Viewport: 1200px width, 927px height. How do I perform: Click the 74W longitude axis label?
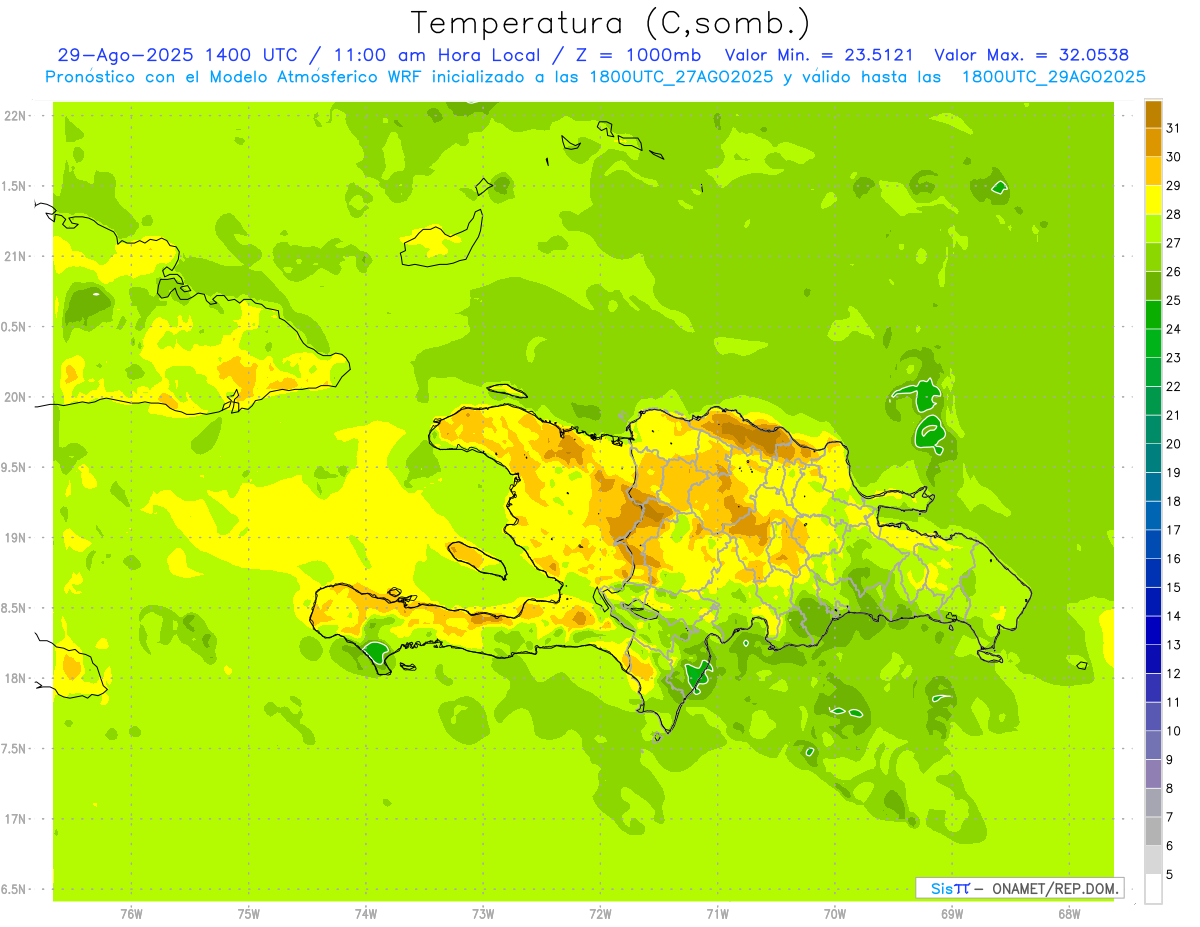click(x=366, y=914)
